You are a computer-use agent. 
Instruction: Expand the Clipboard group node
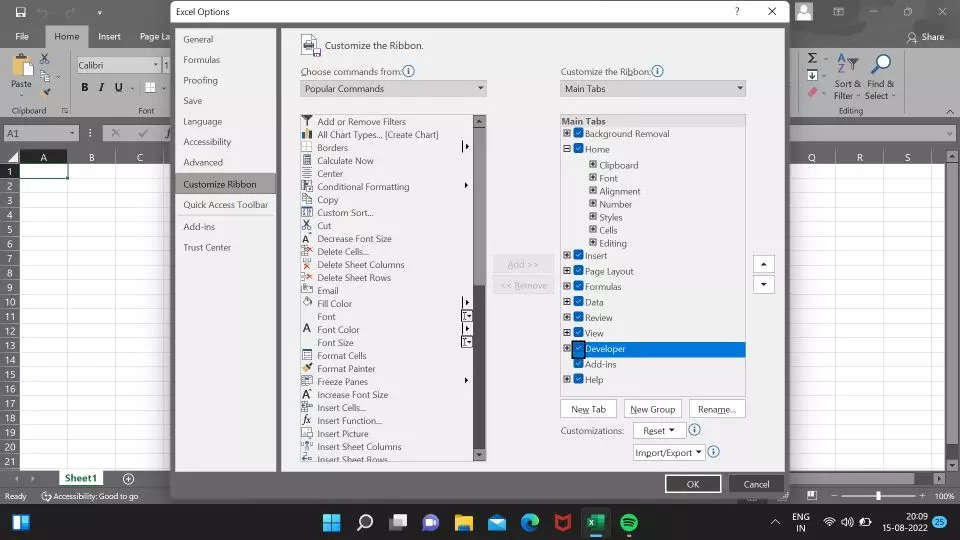[593, 164]
